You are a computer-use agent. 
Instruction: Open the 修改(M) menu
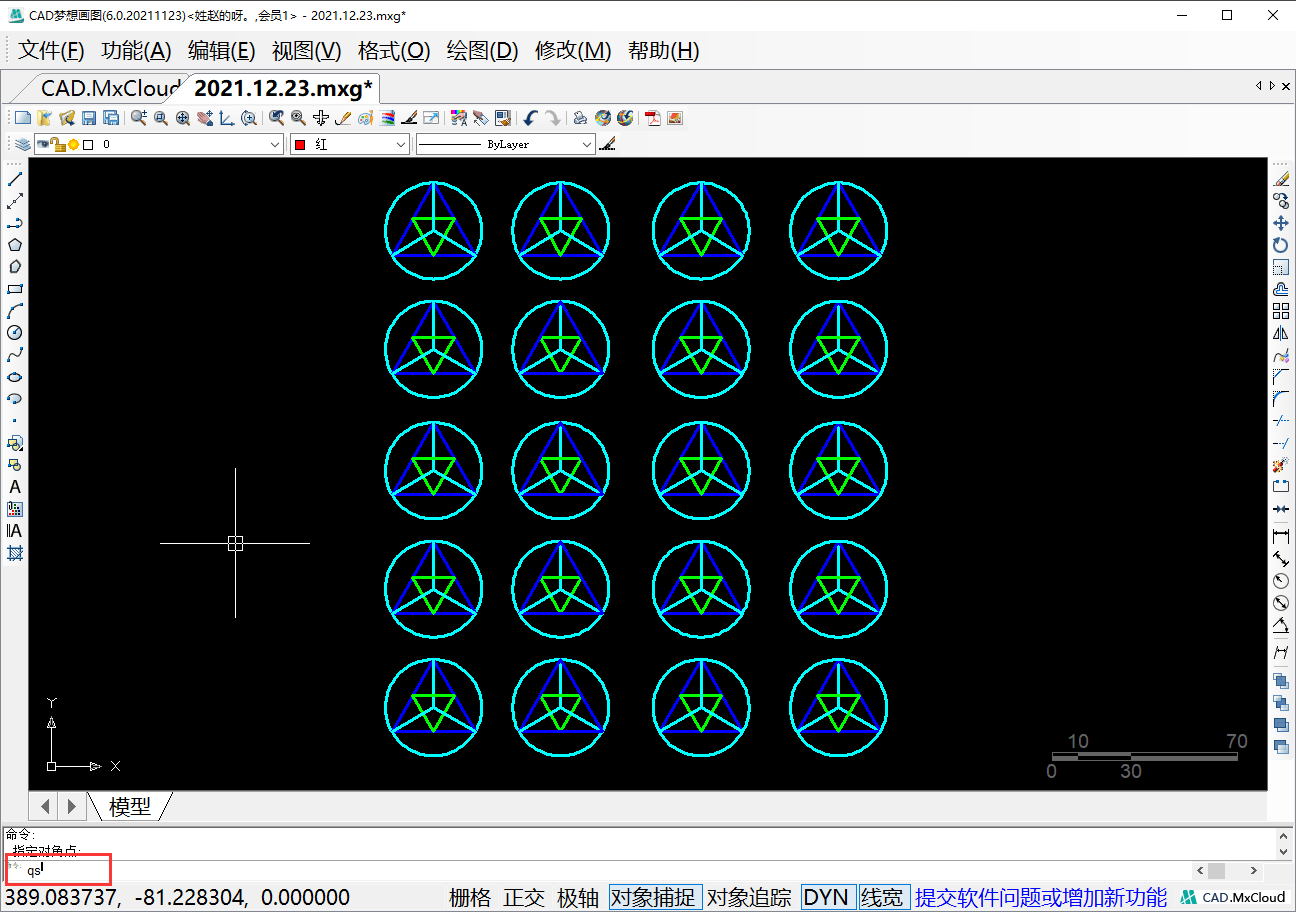[x=573, y=51]
